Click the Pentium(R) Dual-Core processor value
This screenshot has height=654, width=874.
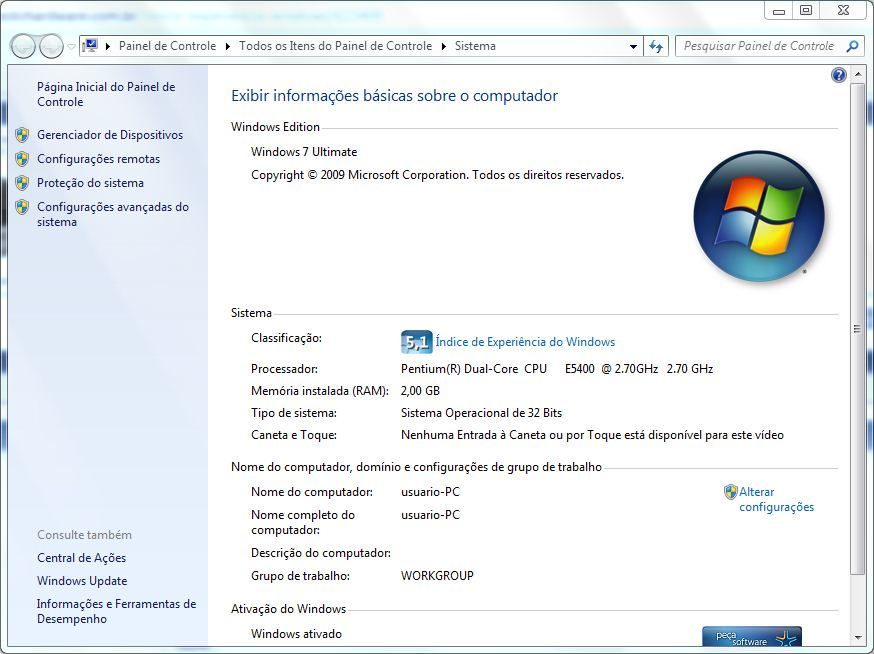pyautogui.click(x=557, y=369)
